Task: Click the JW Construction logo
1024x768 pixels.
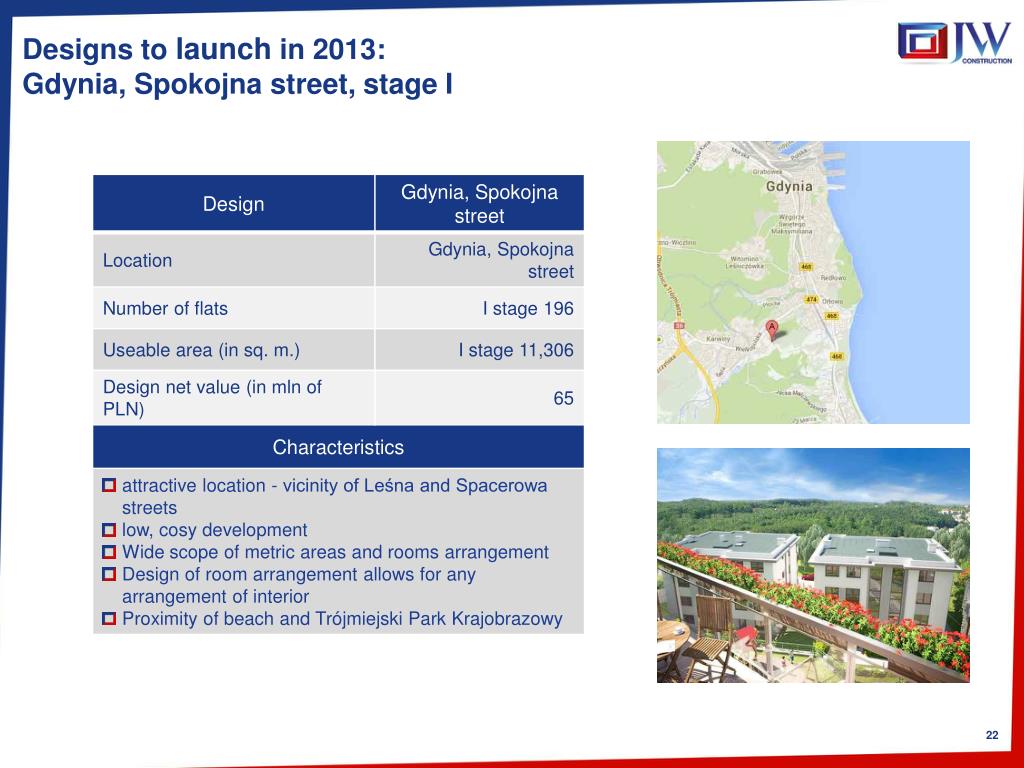Action: pos(955,42)
